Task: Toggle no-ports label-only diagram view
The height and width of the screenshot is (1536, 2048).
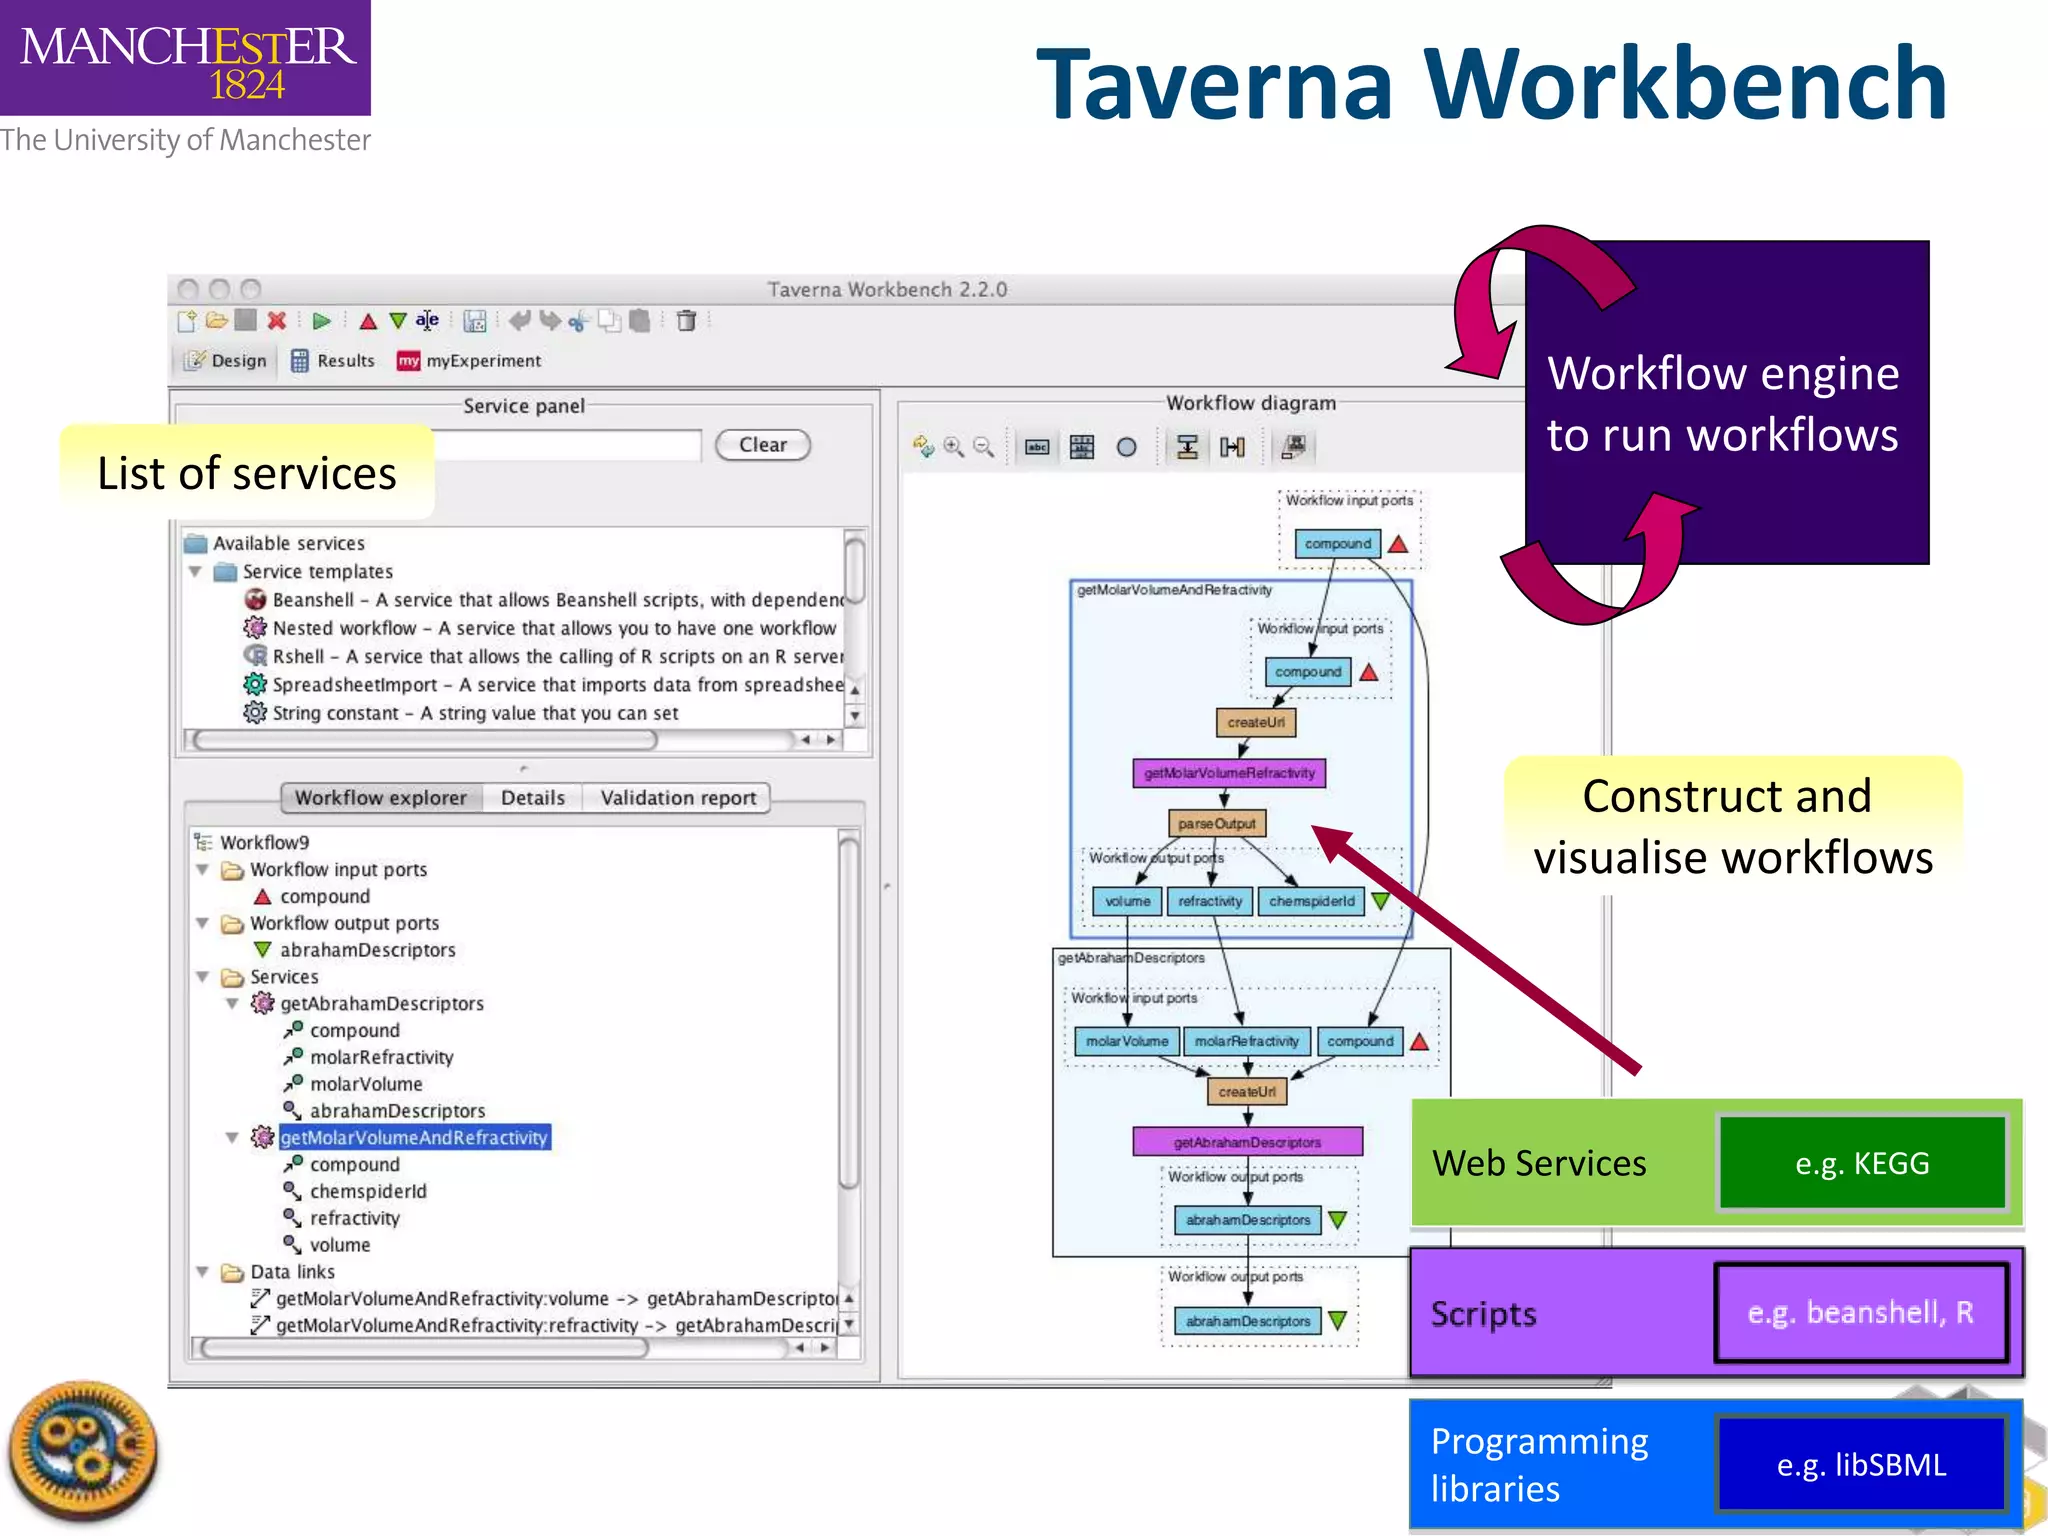Action: click(x=1037, y=447)
